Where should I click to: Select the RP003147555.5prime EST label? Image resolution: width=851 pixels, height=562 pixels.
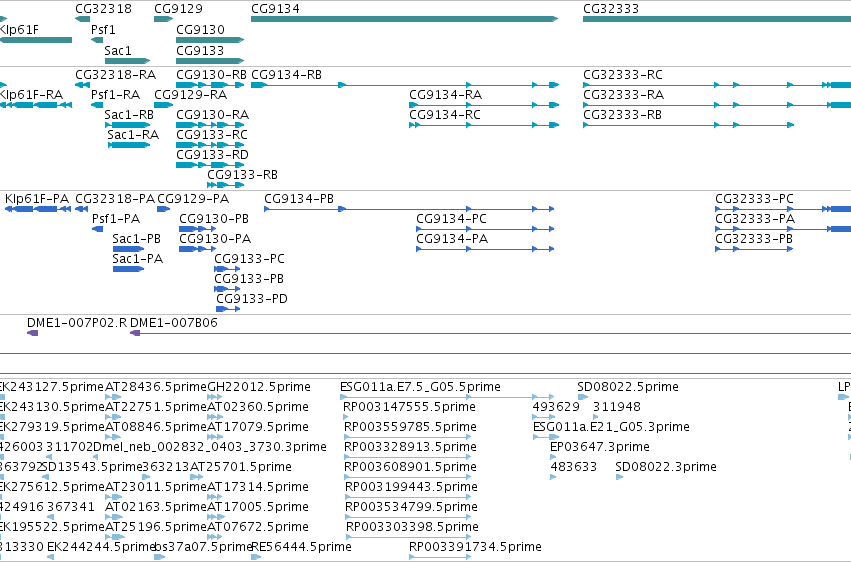pyautogui.click(x=409, y=407)
